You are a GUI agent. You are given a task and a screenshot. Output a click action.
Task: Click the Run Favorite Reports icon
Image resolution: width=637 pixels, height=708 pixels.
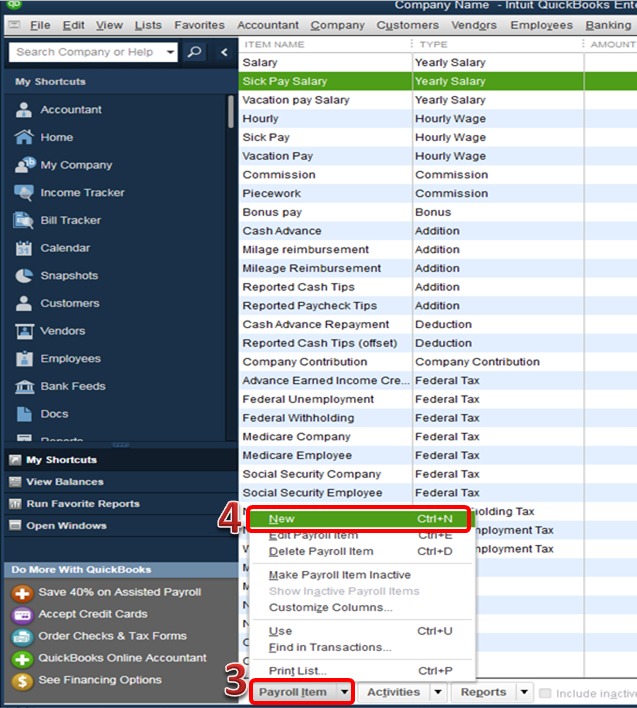click(x=15, y=504)
